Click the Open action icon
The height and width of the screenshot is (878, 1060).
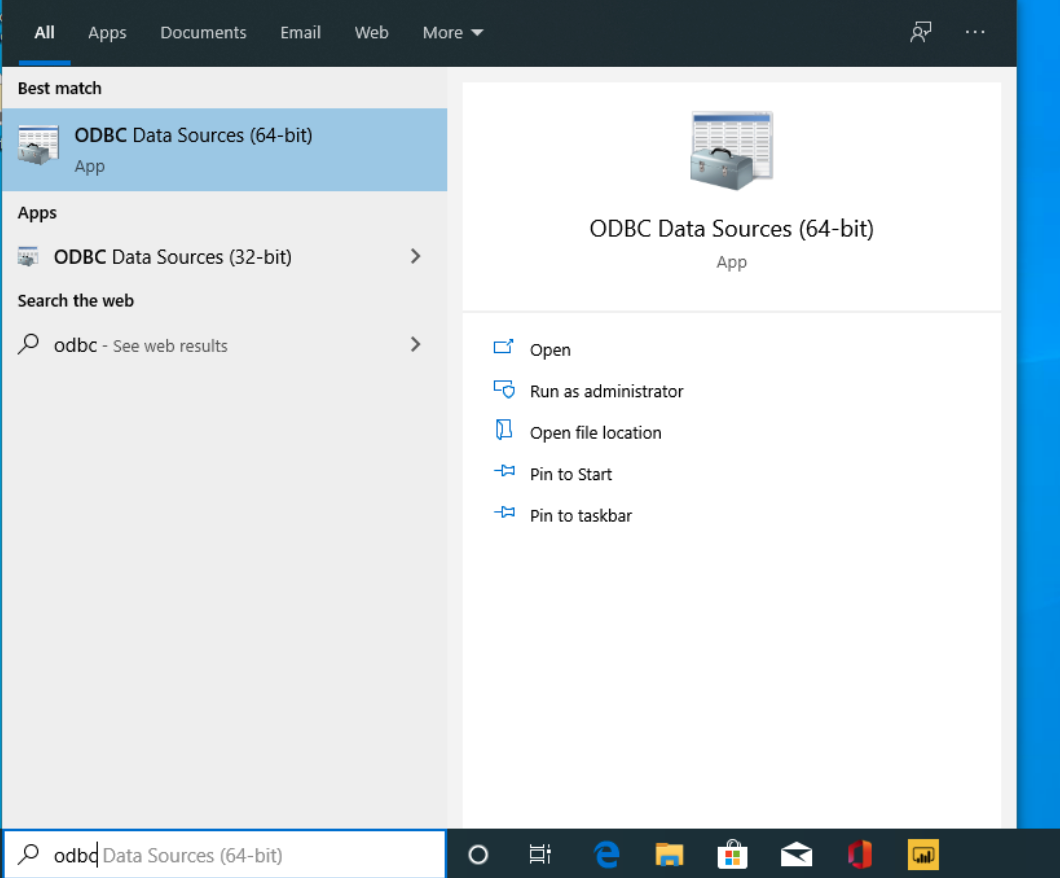pos(504,347)
